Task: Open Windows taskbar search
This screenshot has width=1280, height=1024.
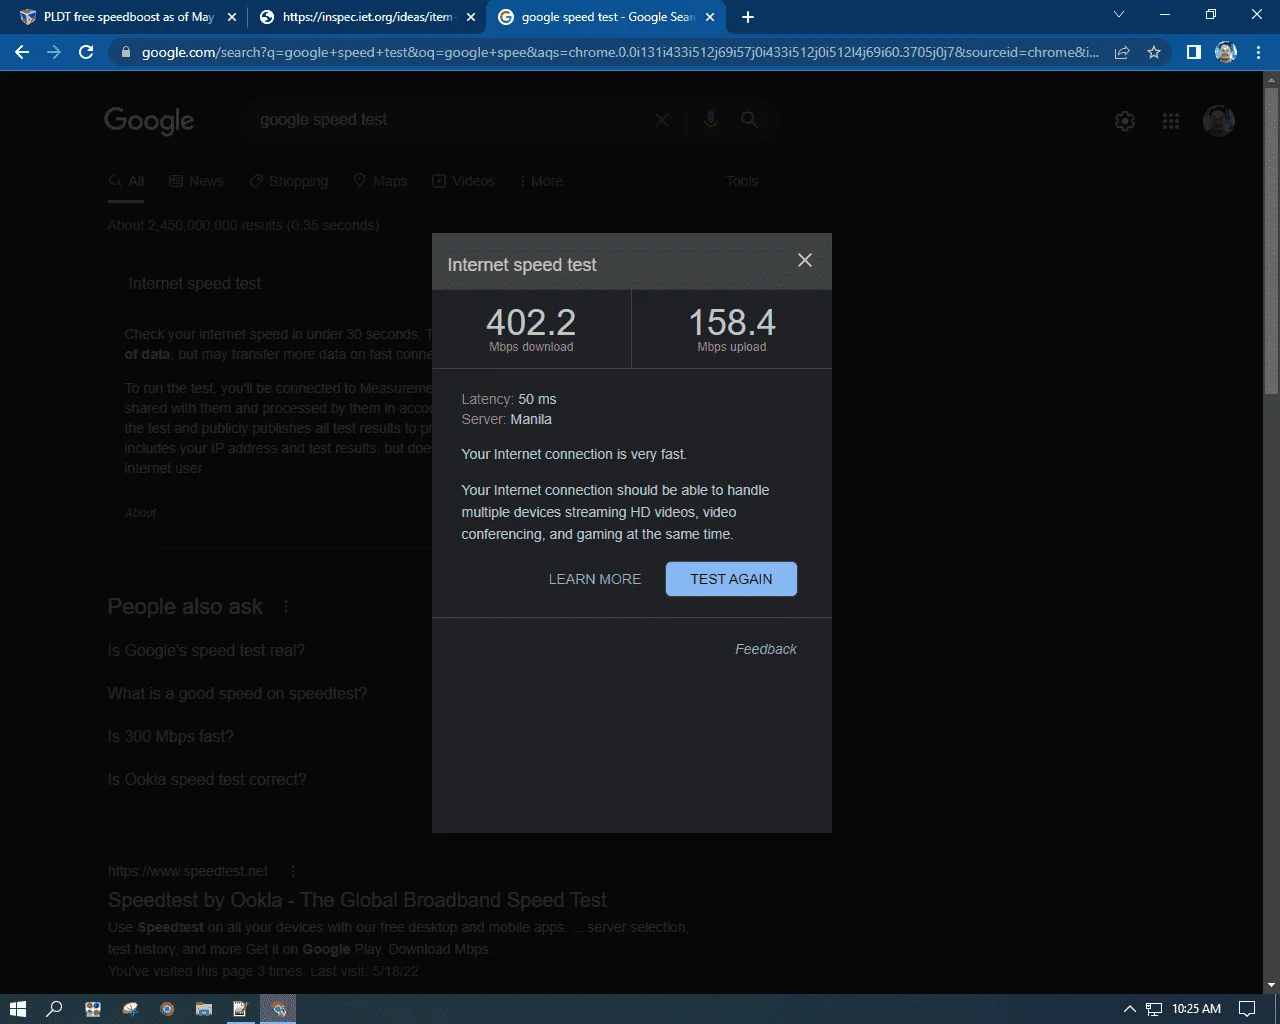Action: tap(55, 1008)
